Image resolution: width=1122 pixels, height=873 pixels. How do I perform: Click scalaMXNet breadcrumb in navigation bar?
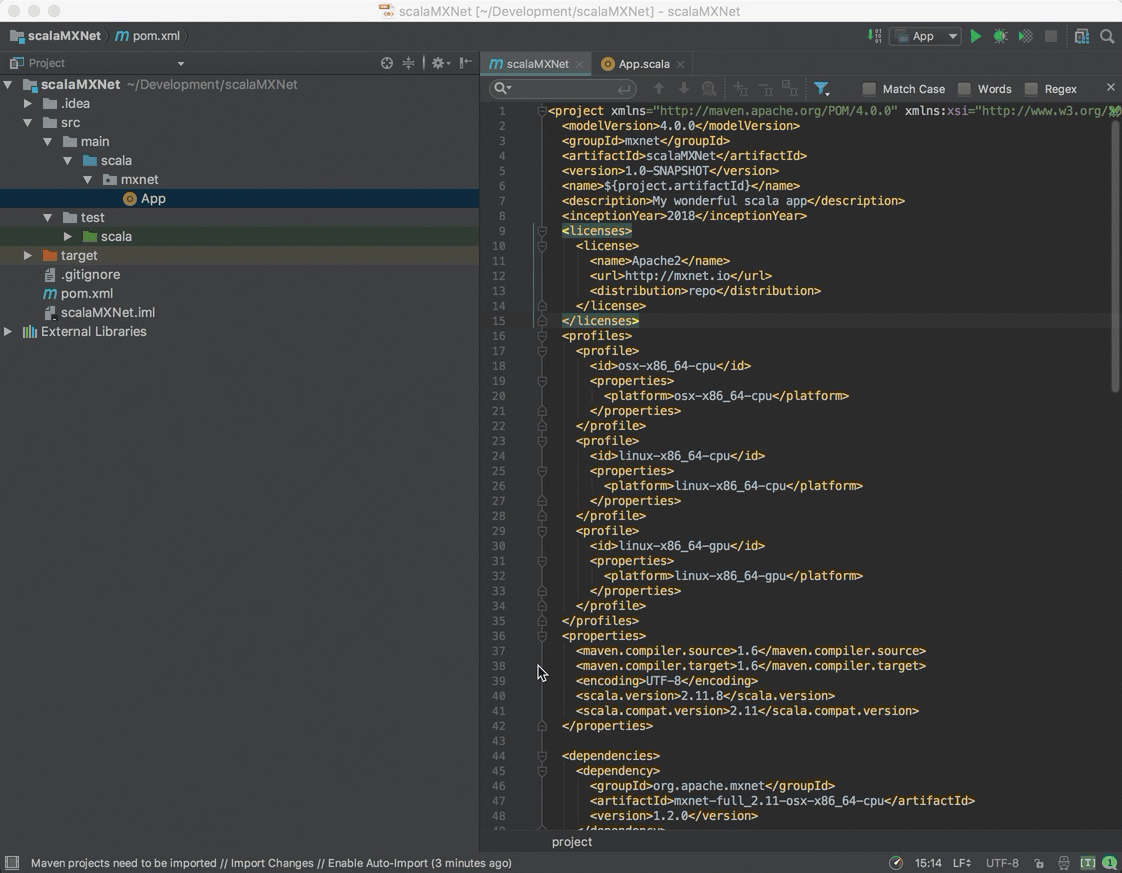[x=55, y=36]
